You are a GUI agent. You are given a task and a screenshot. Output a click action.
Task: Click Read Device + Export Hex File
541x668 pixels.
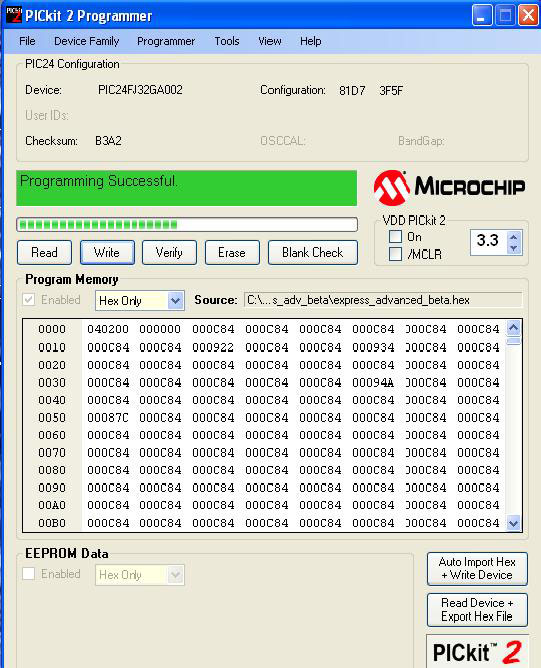click(477, 610)
